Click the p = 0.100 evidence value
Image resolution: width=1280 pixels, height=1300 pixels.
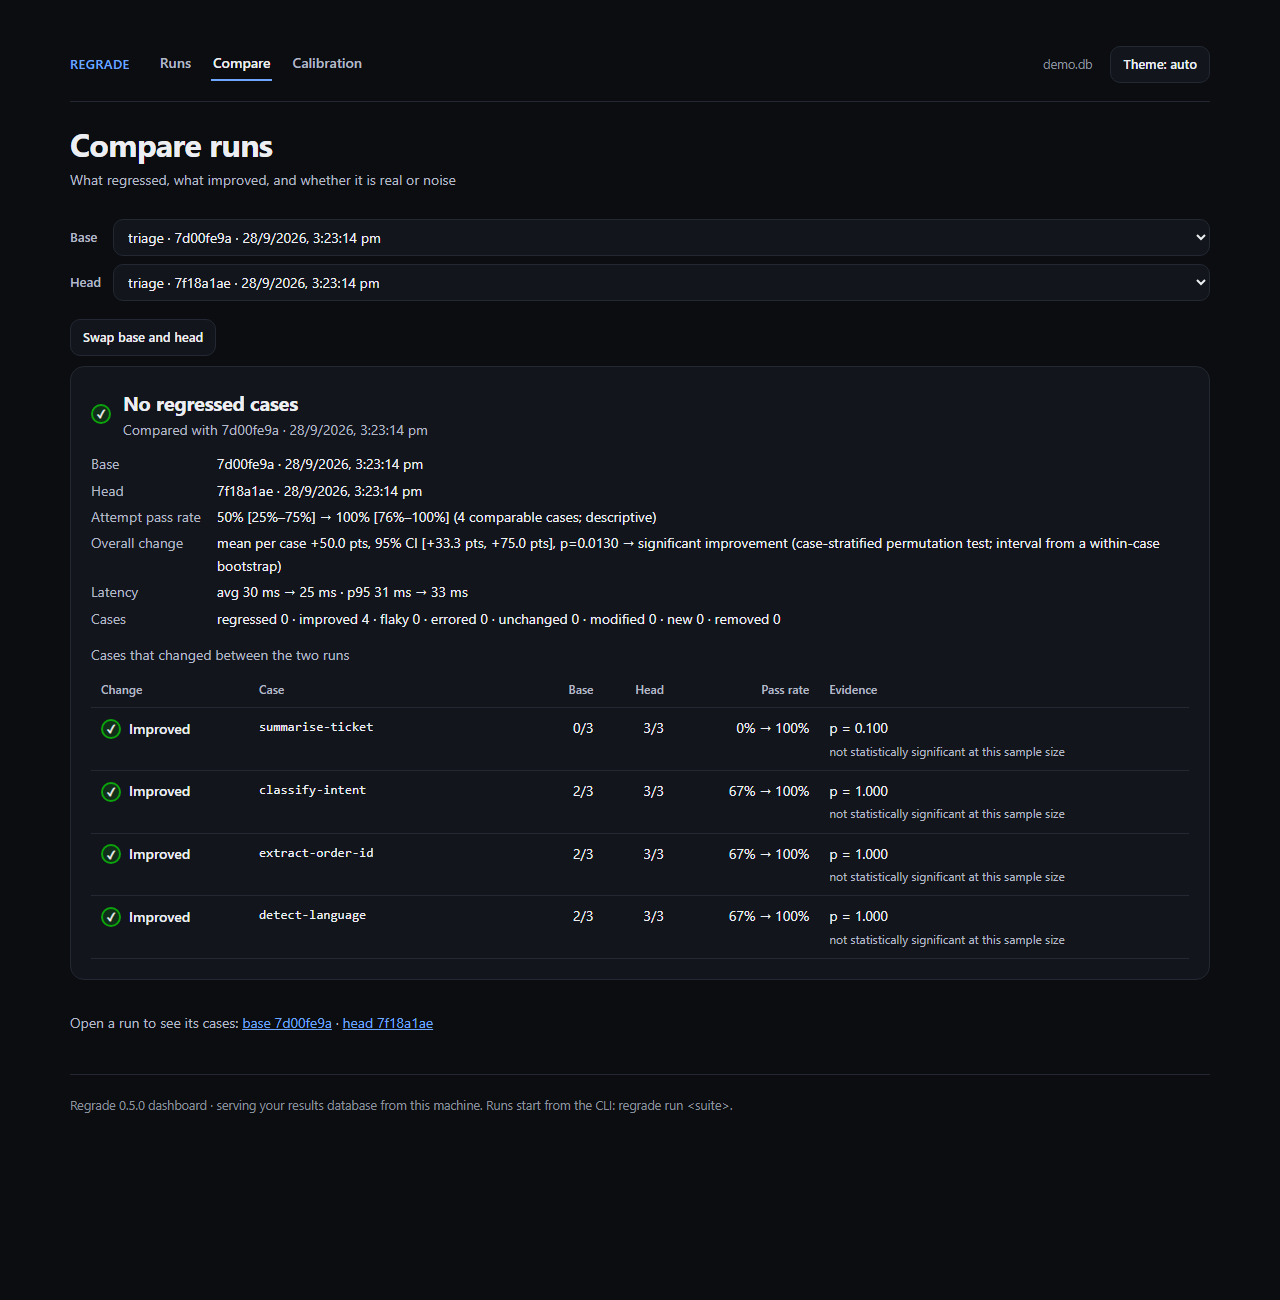coord(858,728)
